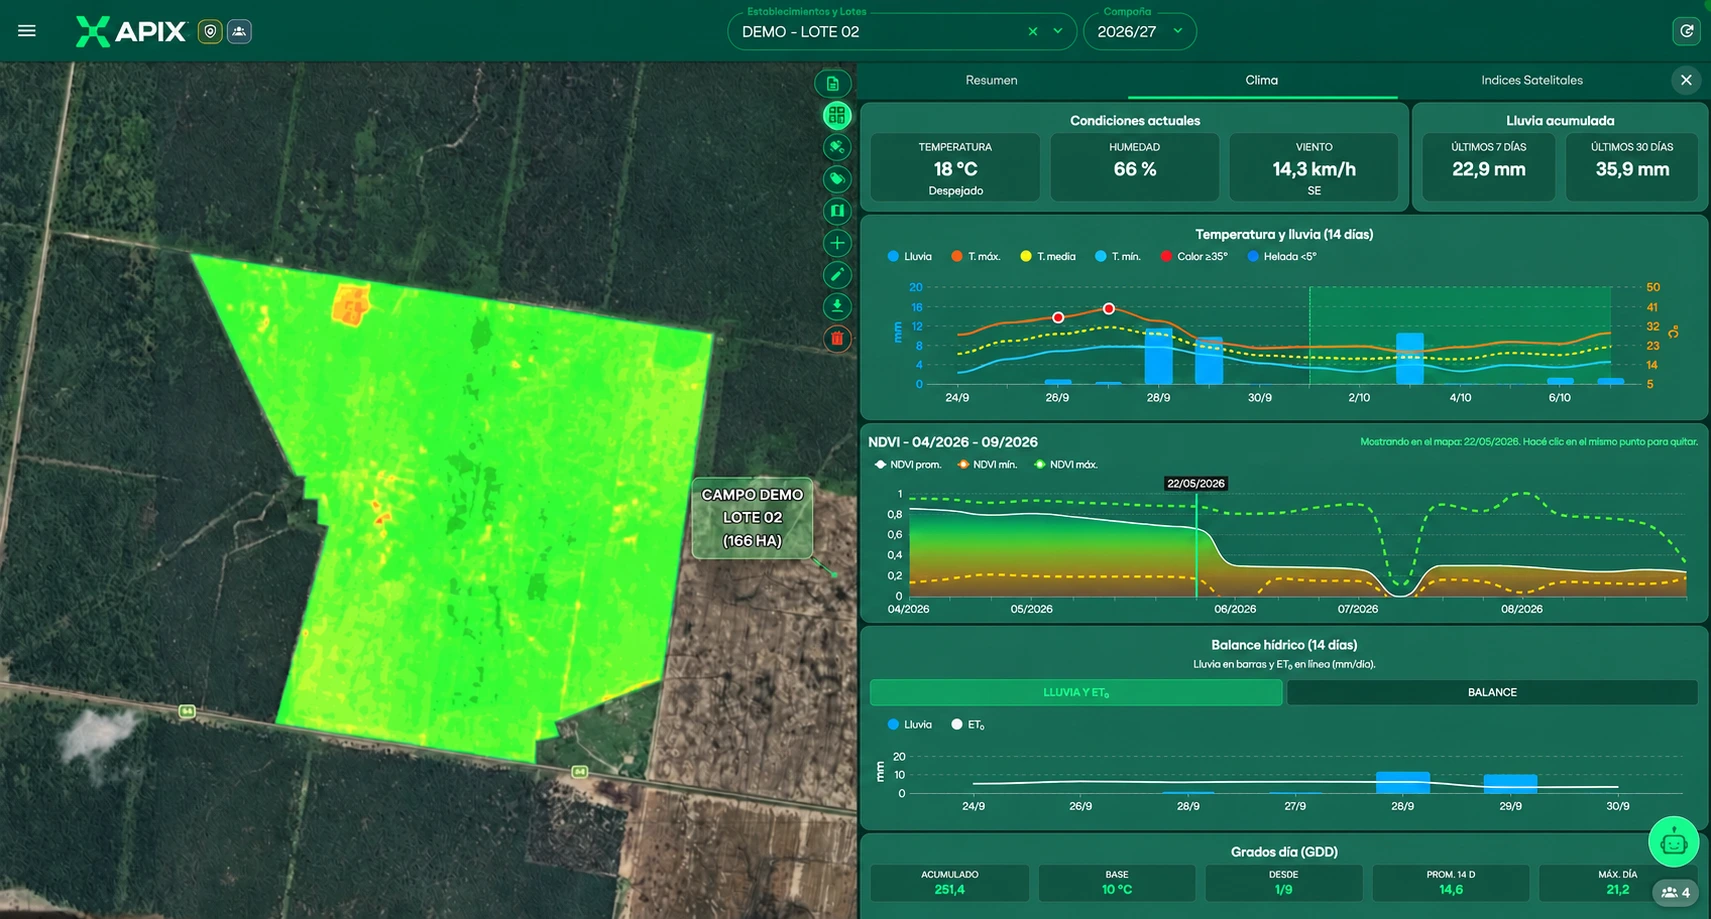This screenshot has height=919, width=1711.
Task: Toggle the Lluvia series in temperature chart legend
Action: point(909,257)
